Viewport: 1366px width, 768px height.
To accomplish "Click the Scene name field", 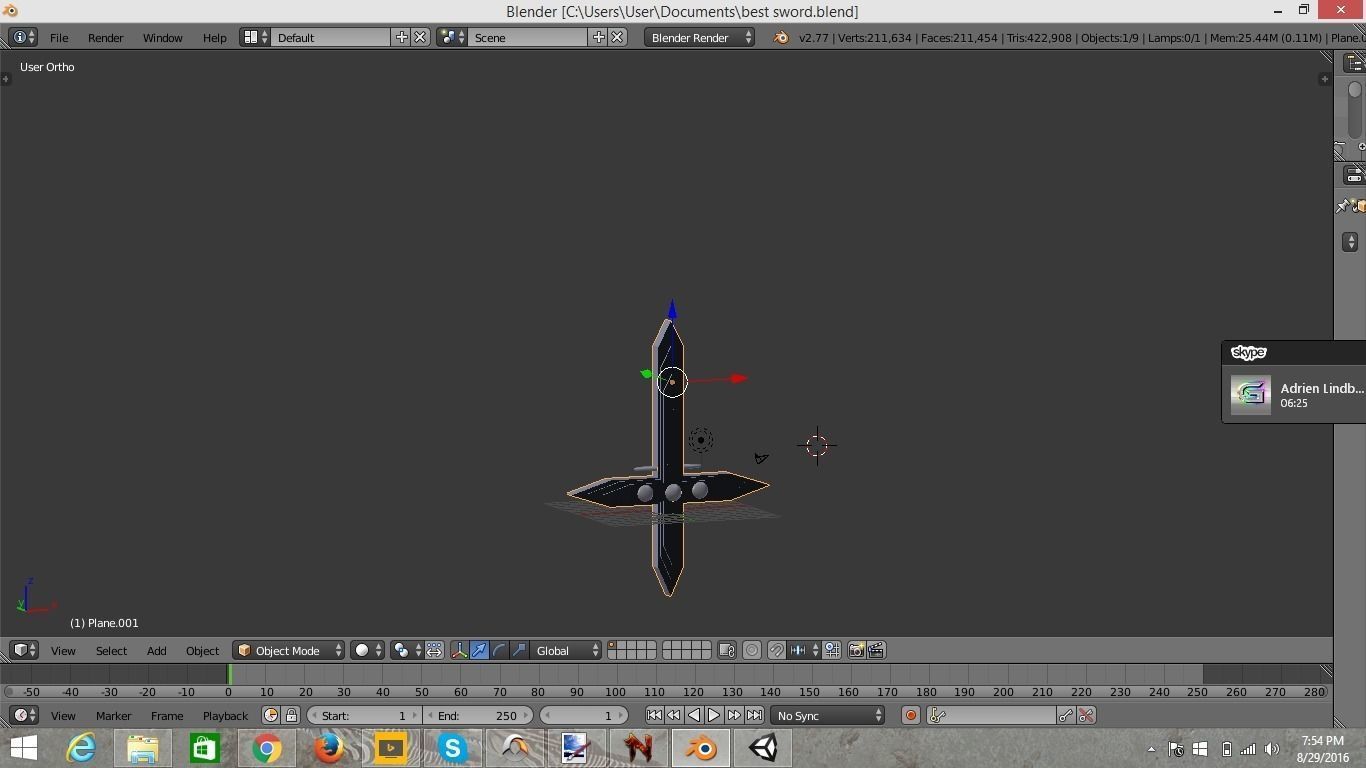I will [x=528, y=37].
